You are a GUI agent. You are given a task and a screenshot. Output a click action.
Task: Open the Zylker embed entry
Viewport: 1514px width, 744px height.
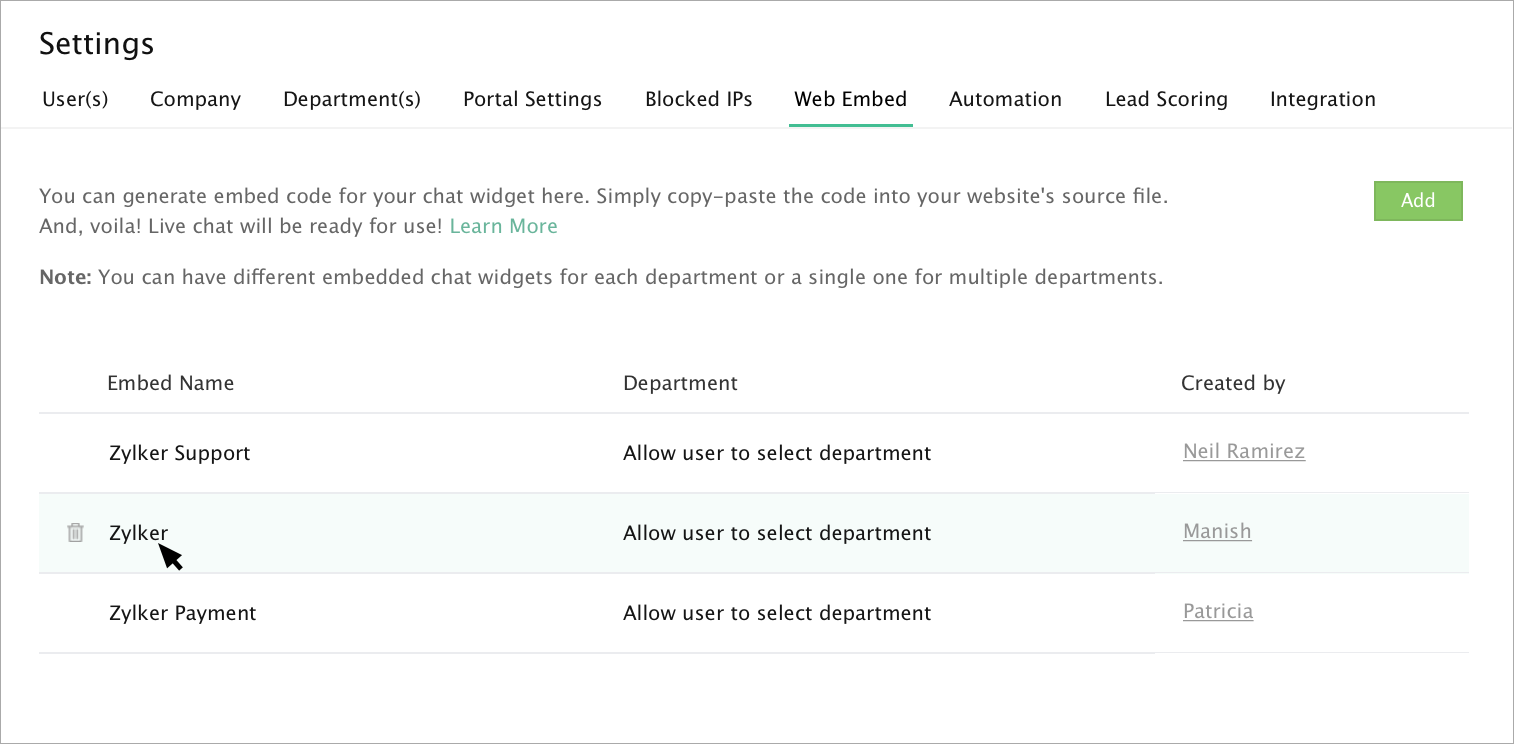[138, 533]
